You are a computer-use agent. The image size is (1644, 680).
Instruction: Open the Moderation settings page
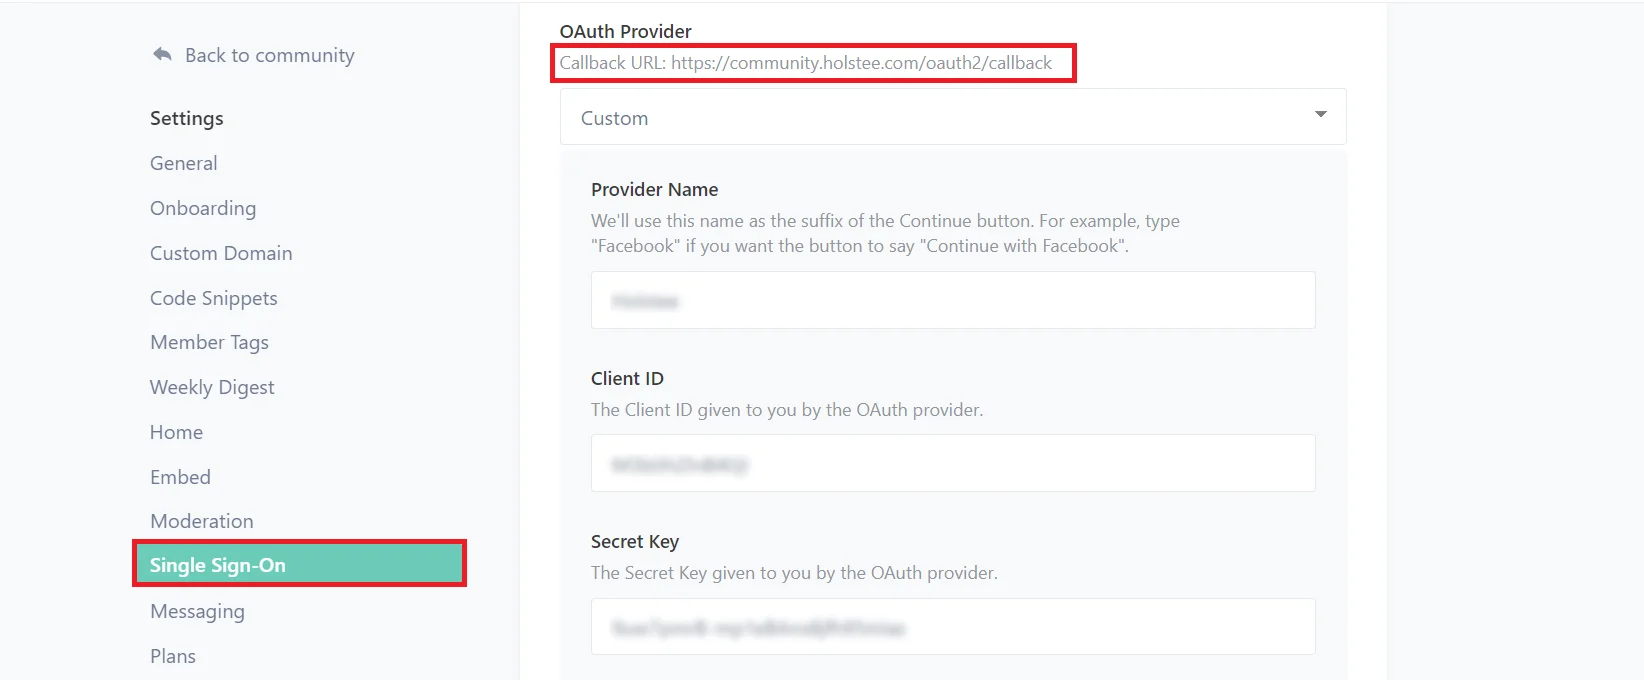pos(201,520)
